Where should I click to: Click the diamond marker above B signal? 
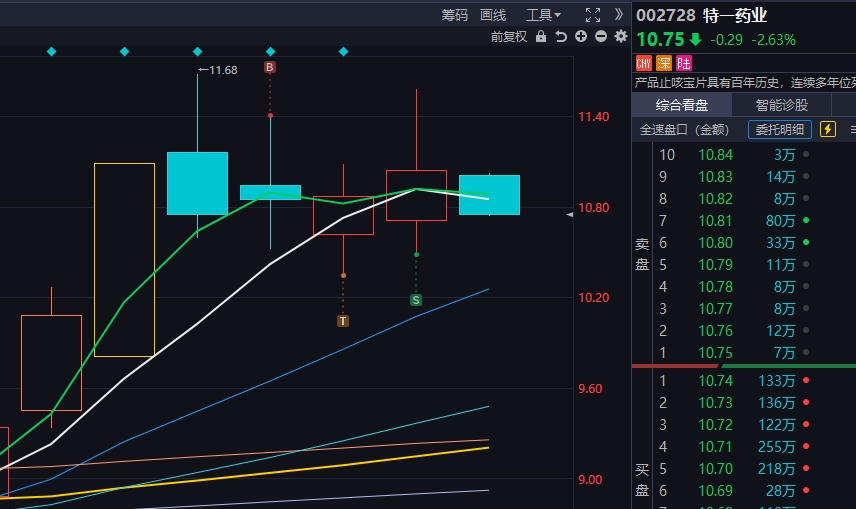click(x=270, y=51)
